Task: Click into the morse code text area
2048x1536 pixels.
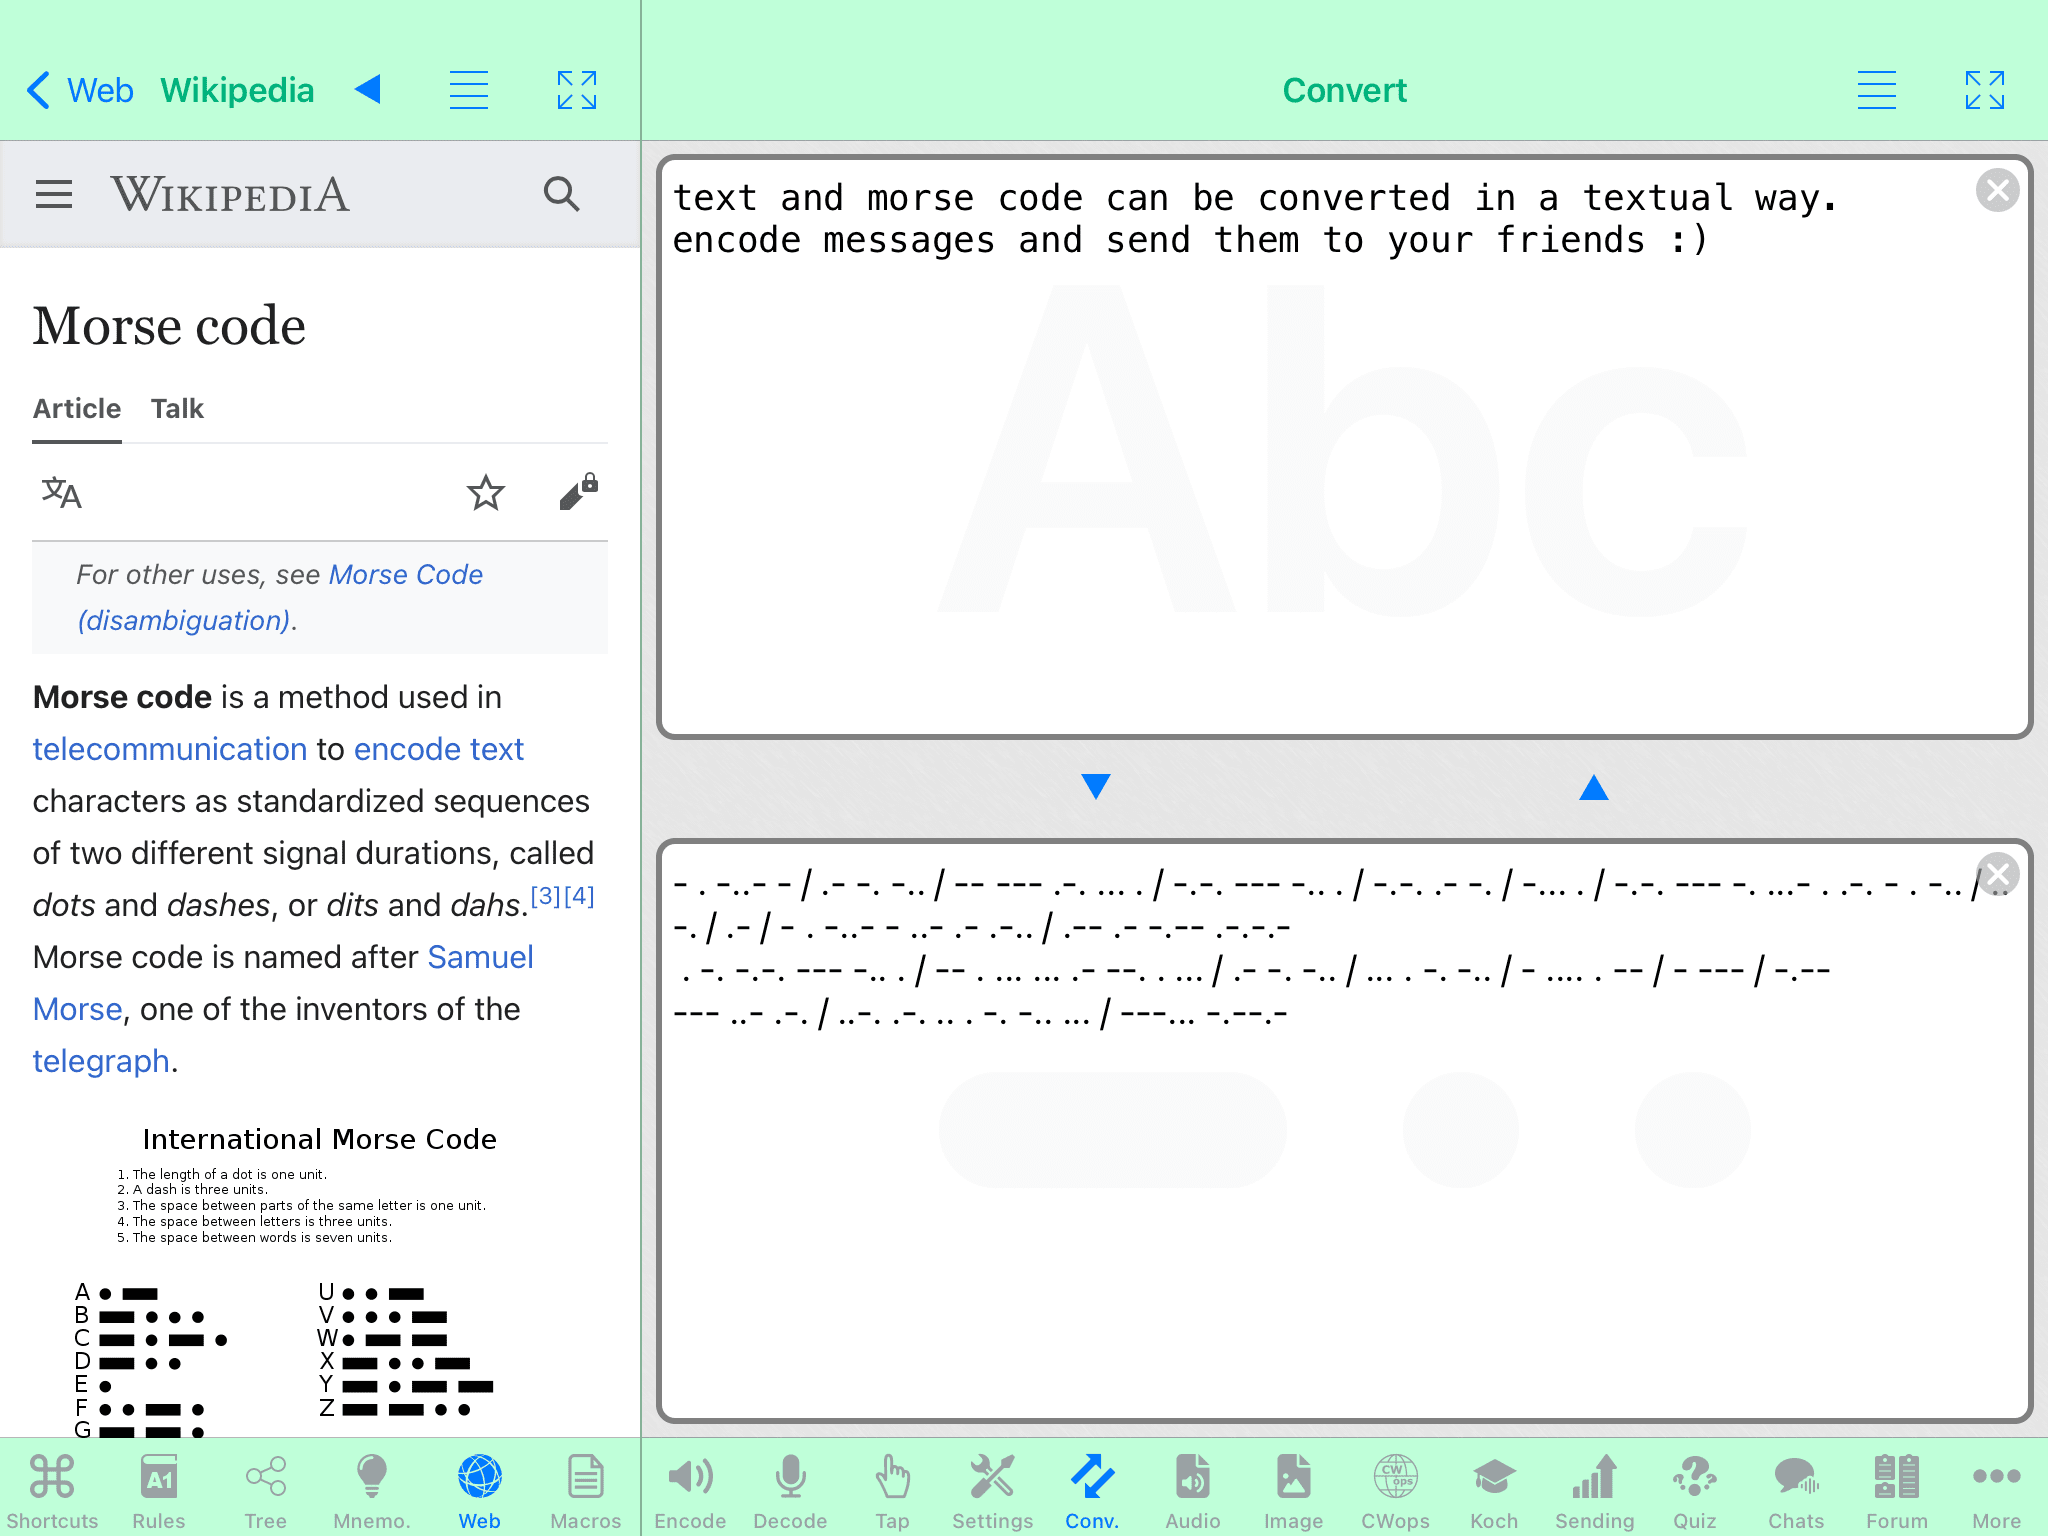Action: pos(1345,1130)
